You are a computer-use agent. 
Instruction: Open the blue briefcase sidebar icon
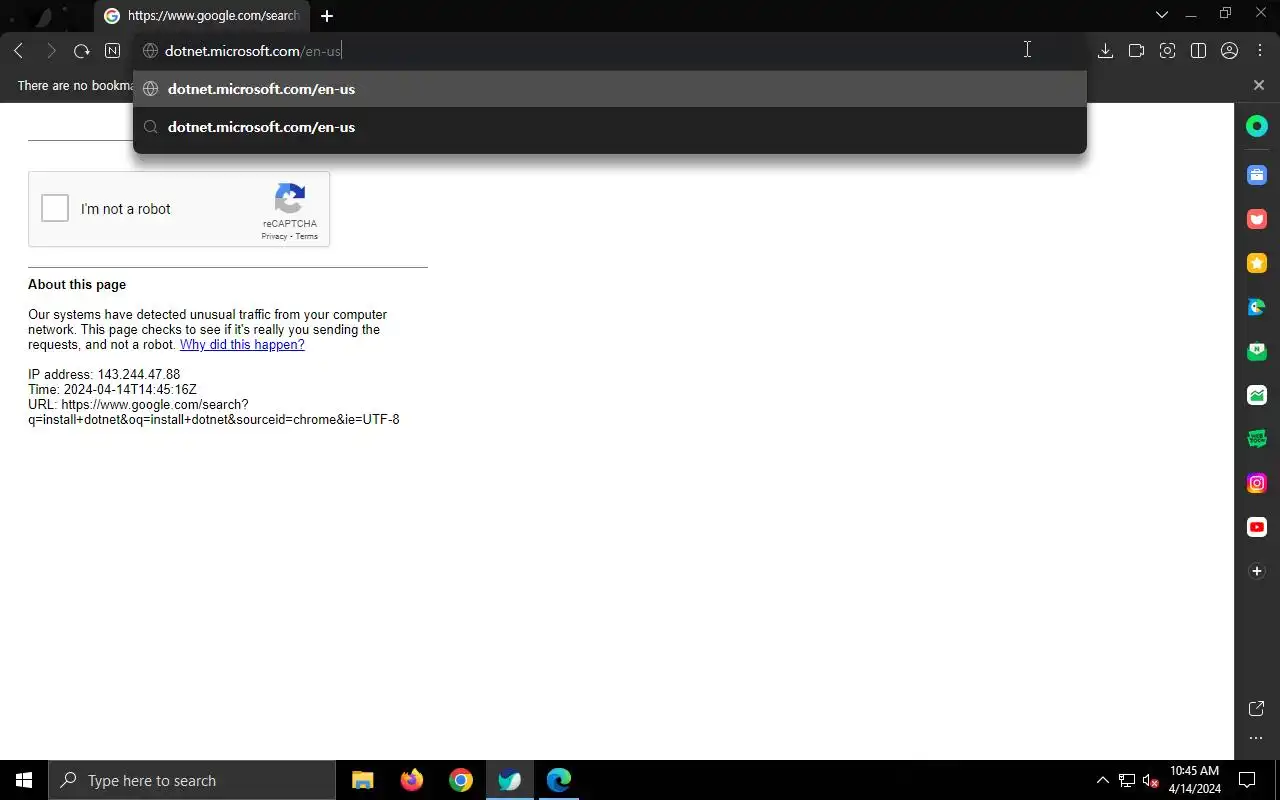click(x=1257, y=175)
